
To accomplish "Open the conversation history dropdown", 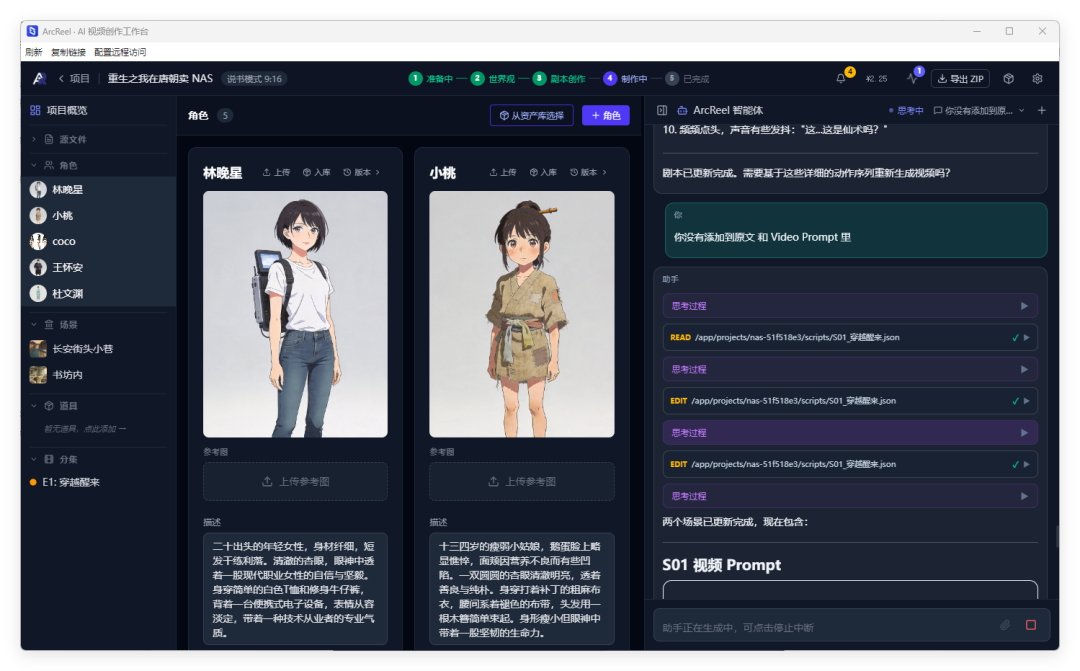I will pos(979,110).
